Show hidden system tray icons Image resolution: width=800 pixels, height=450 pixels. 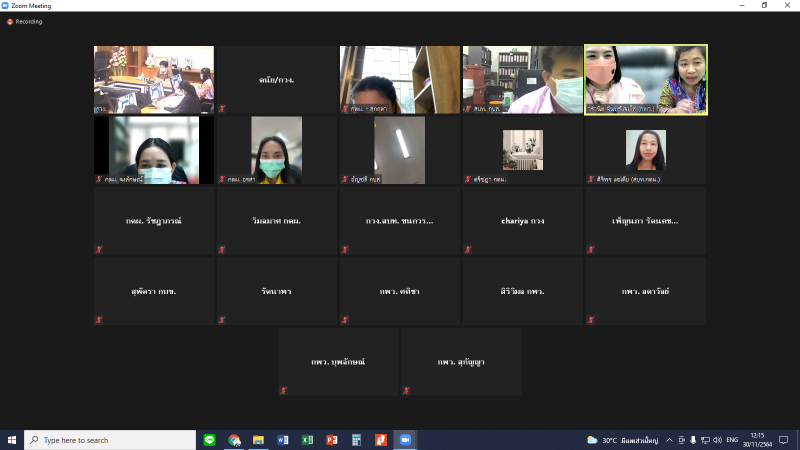point(669,440)
